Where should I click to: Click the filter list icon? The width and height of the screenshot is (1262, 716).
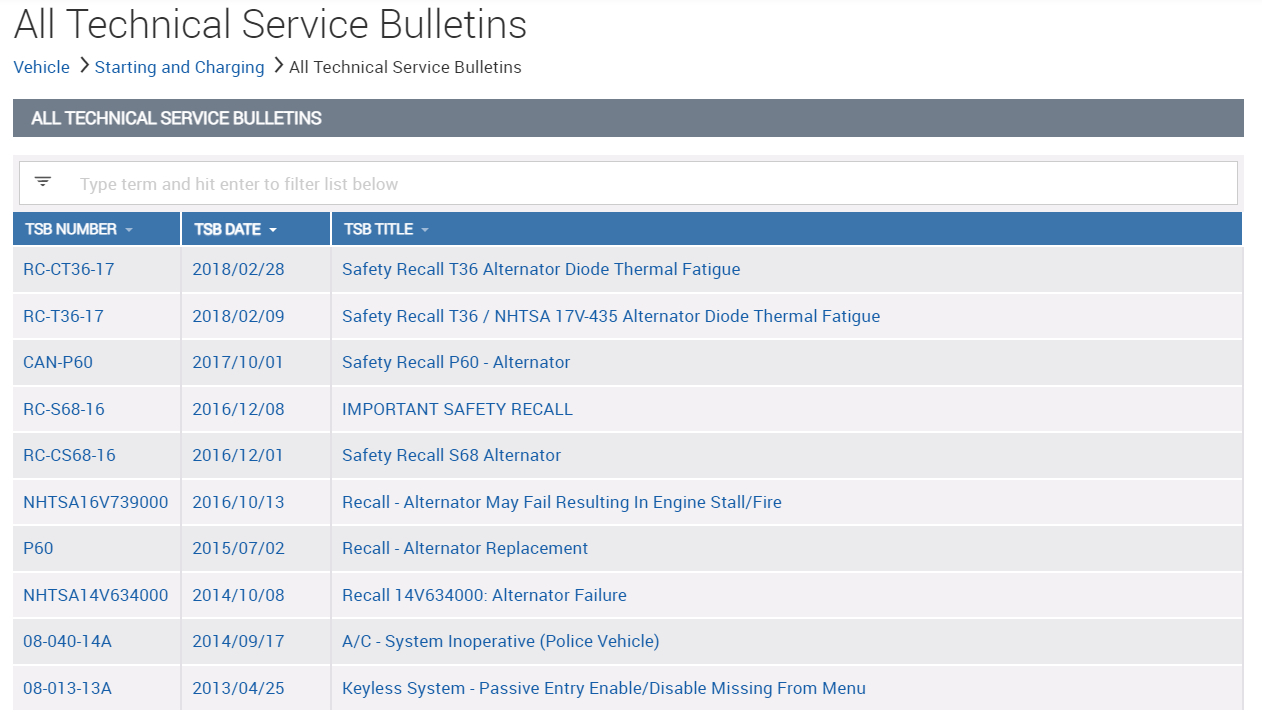[x=43, y=182]
